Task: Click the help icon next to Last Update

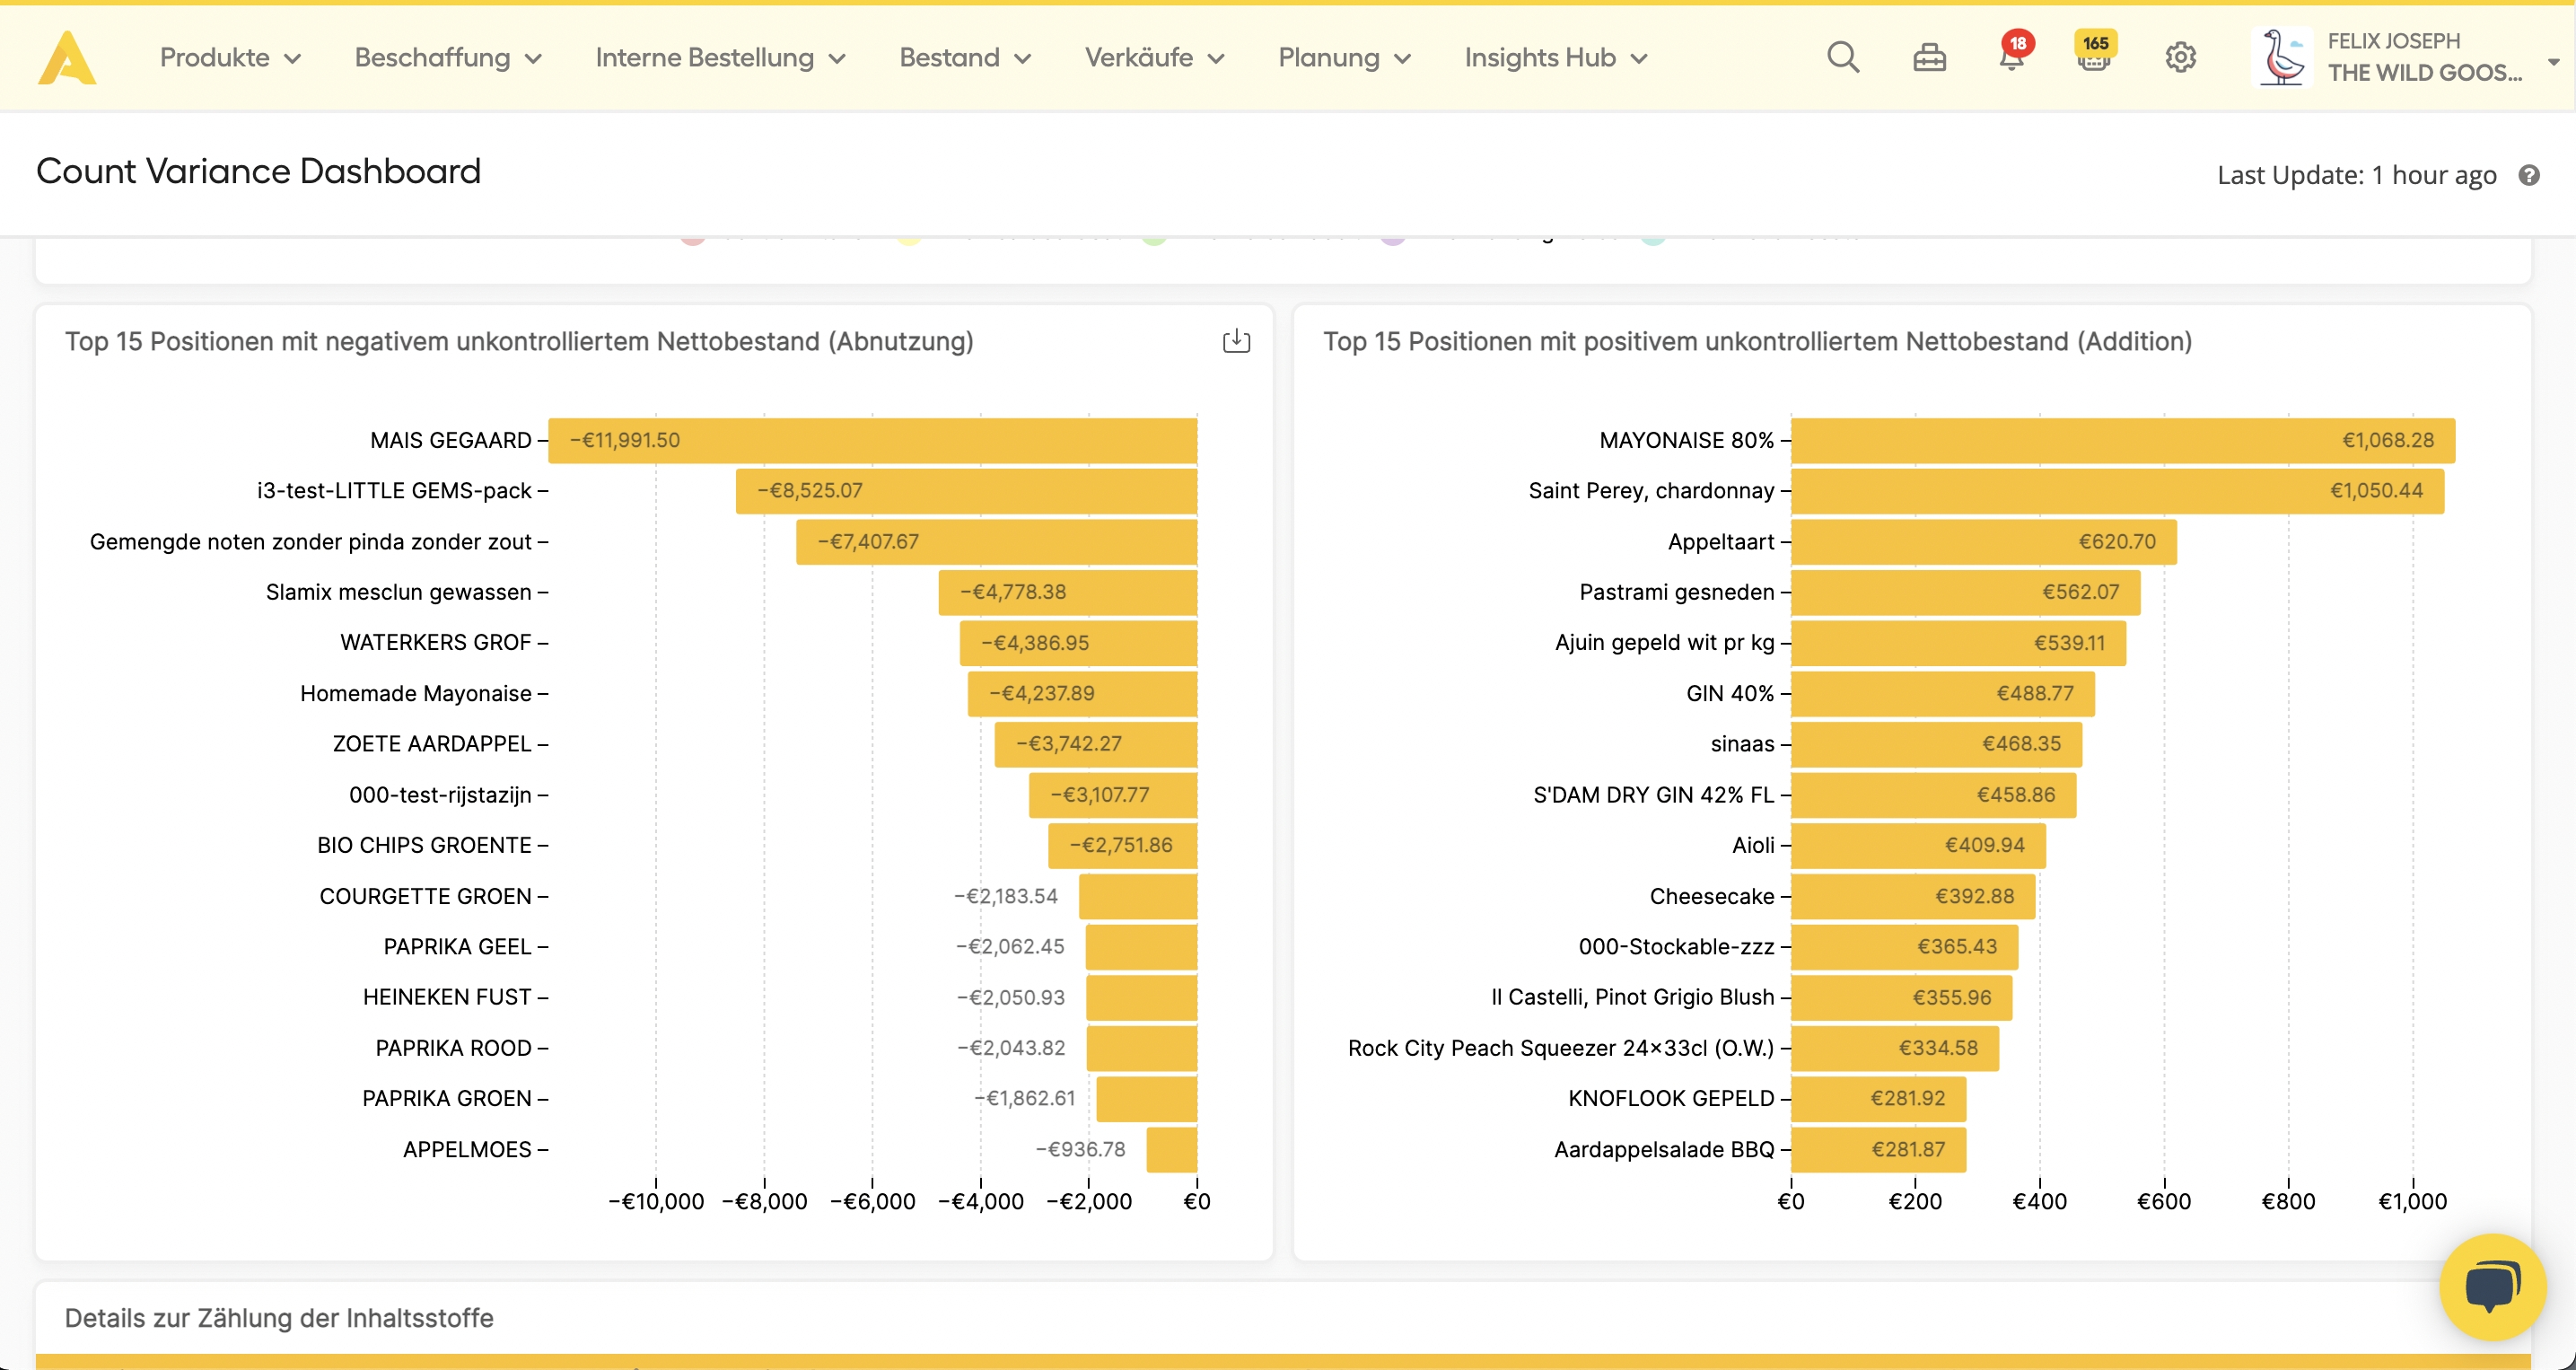Action: point(2529,175)
